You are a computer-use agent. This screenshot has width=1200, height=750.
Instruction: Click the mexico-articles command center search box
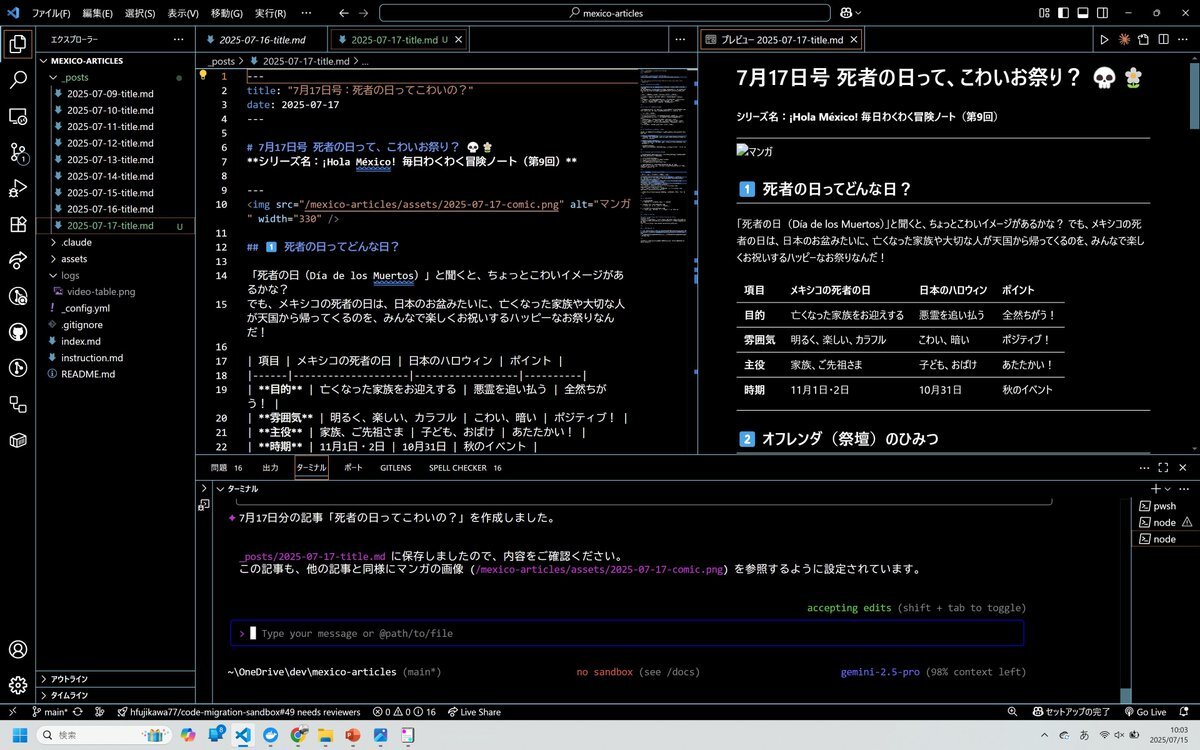click(x=605, y=13)
